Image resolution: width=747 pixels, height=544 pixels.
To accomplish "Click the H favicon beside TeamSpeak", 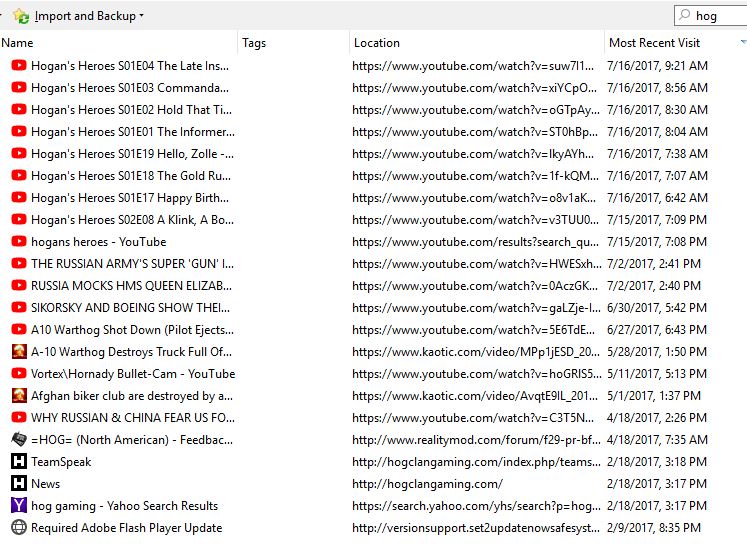I will pos(19,461).
